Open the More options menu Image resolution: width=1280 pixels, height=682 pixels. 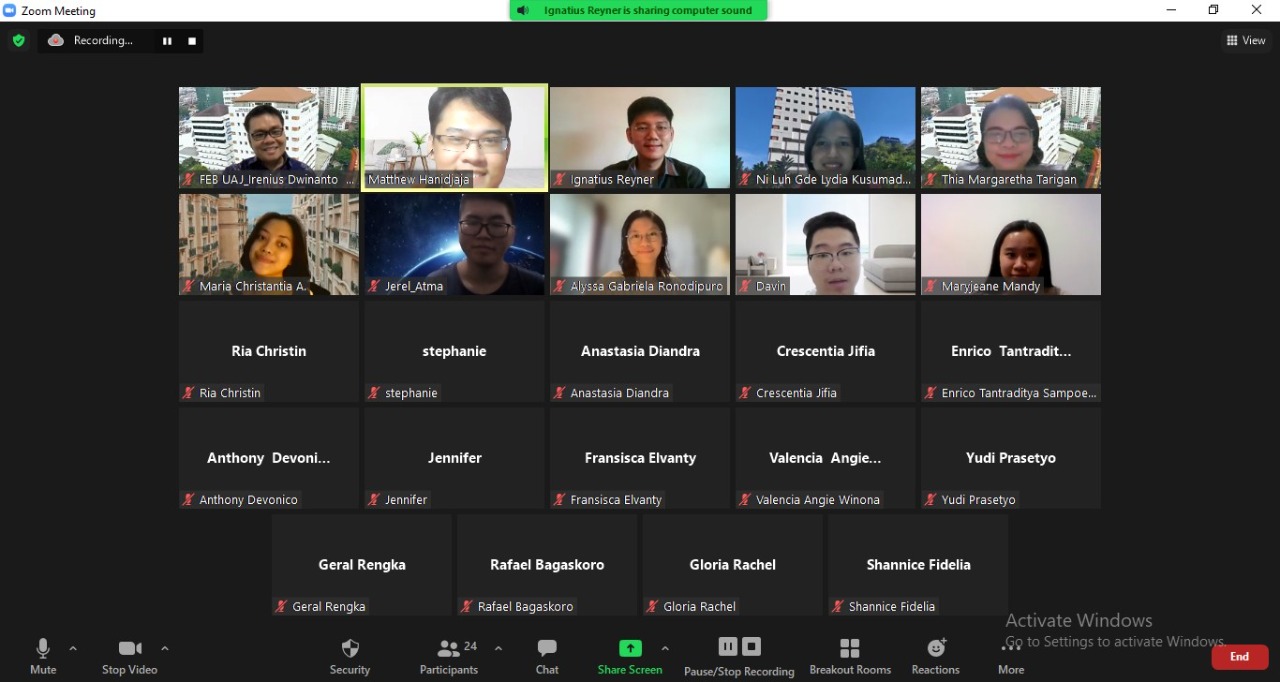point(1011,656)
